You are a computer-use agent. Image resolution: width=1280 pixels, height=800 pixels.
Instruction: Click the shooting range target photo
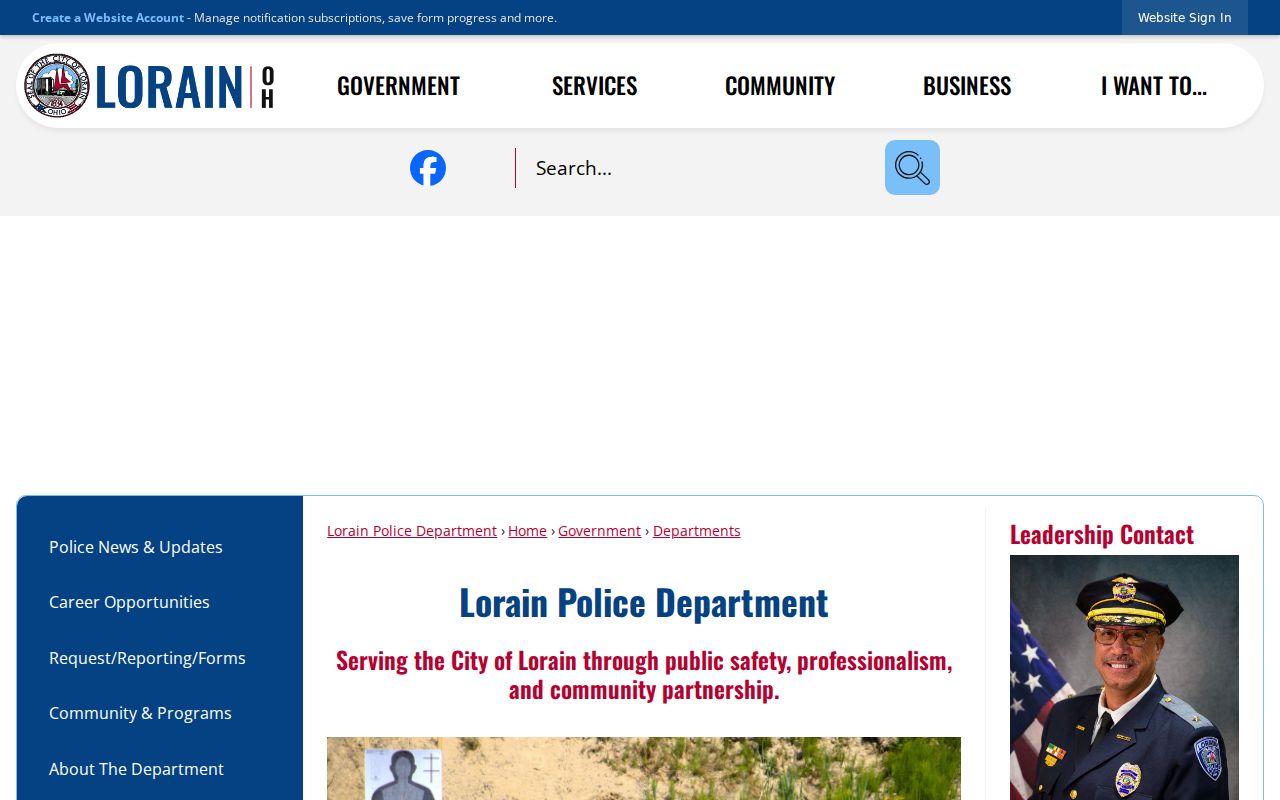coord(644,768)
